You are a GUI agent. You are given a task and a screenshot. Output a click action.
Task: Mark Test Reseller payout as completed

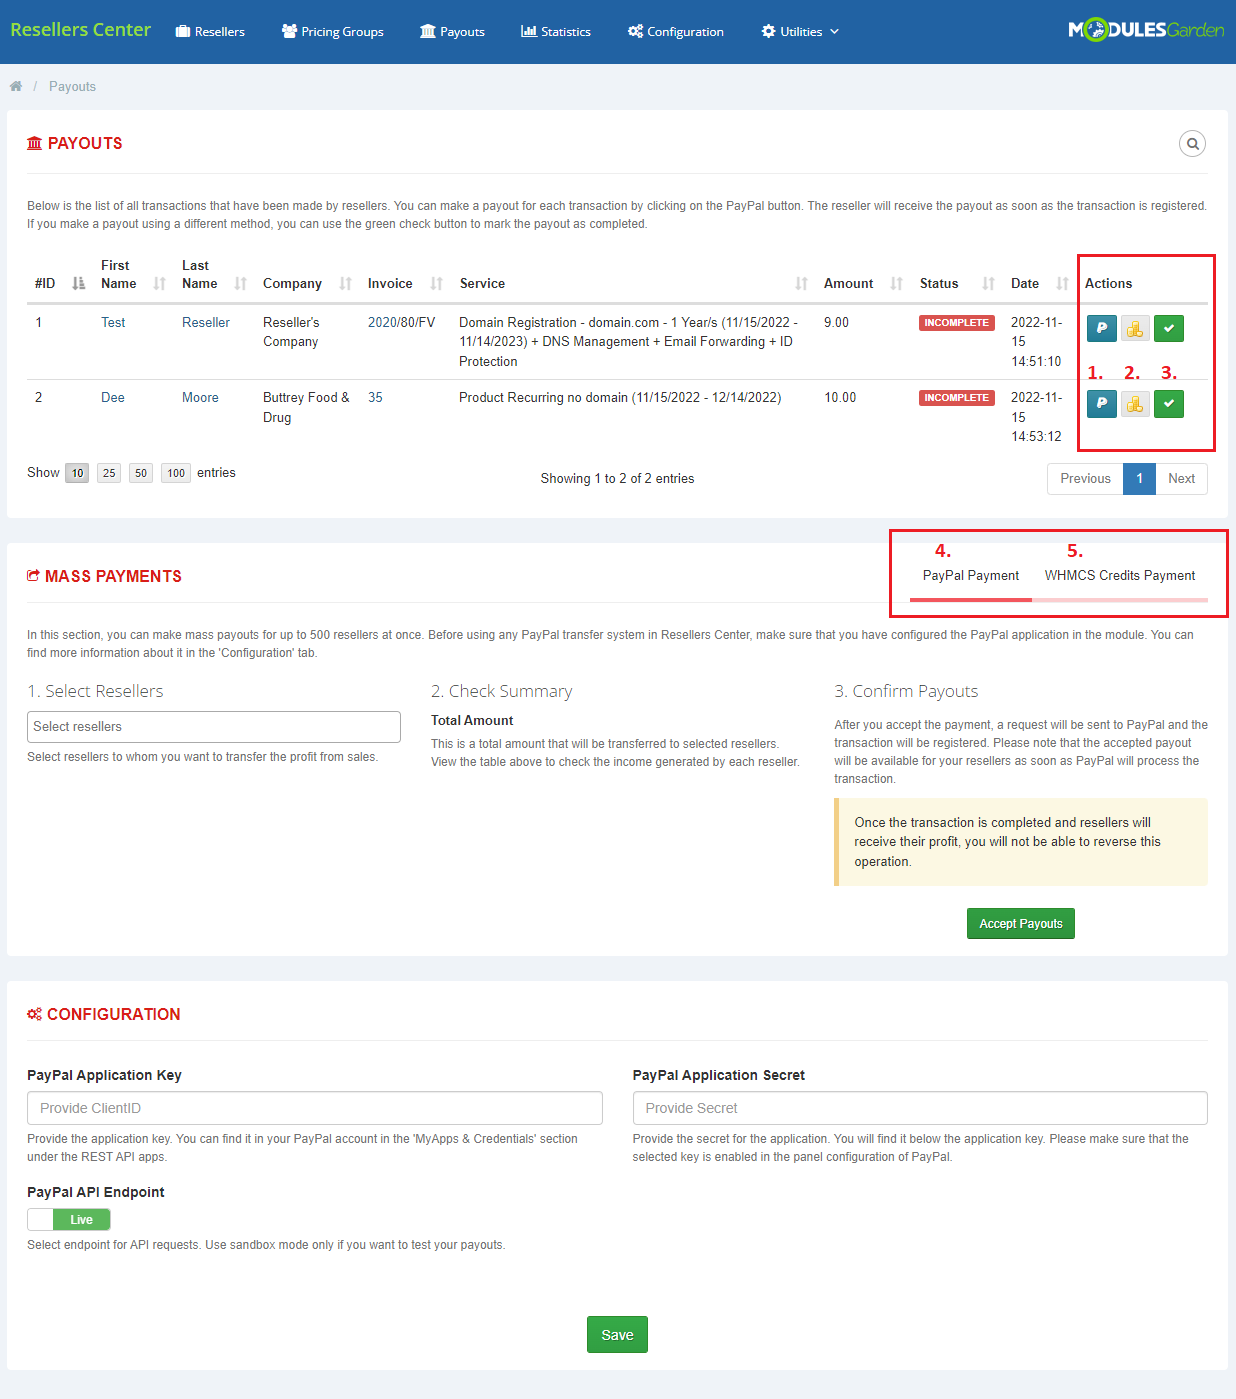point(1169,328)
